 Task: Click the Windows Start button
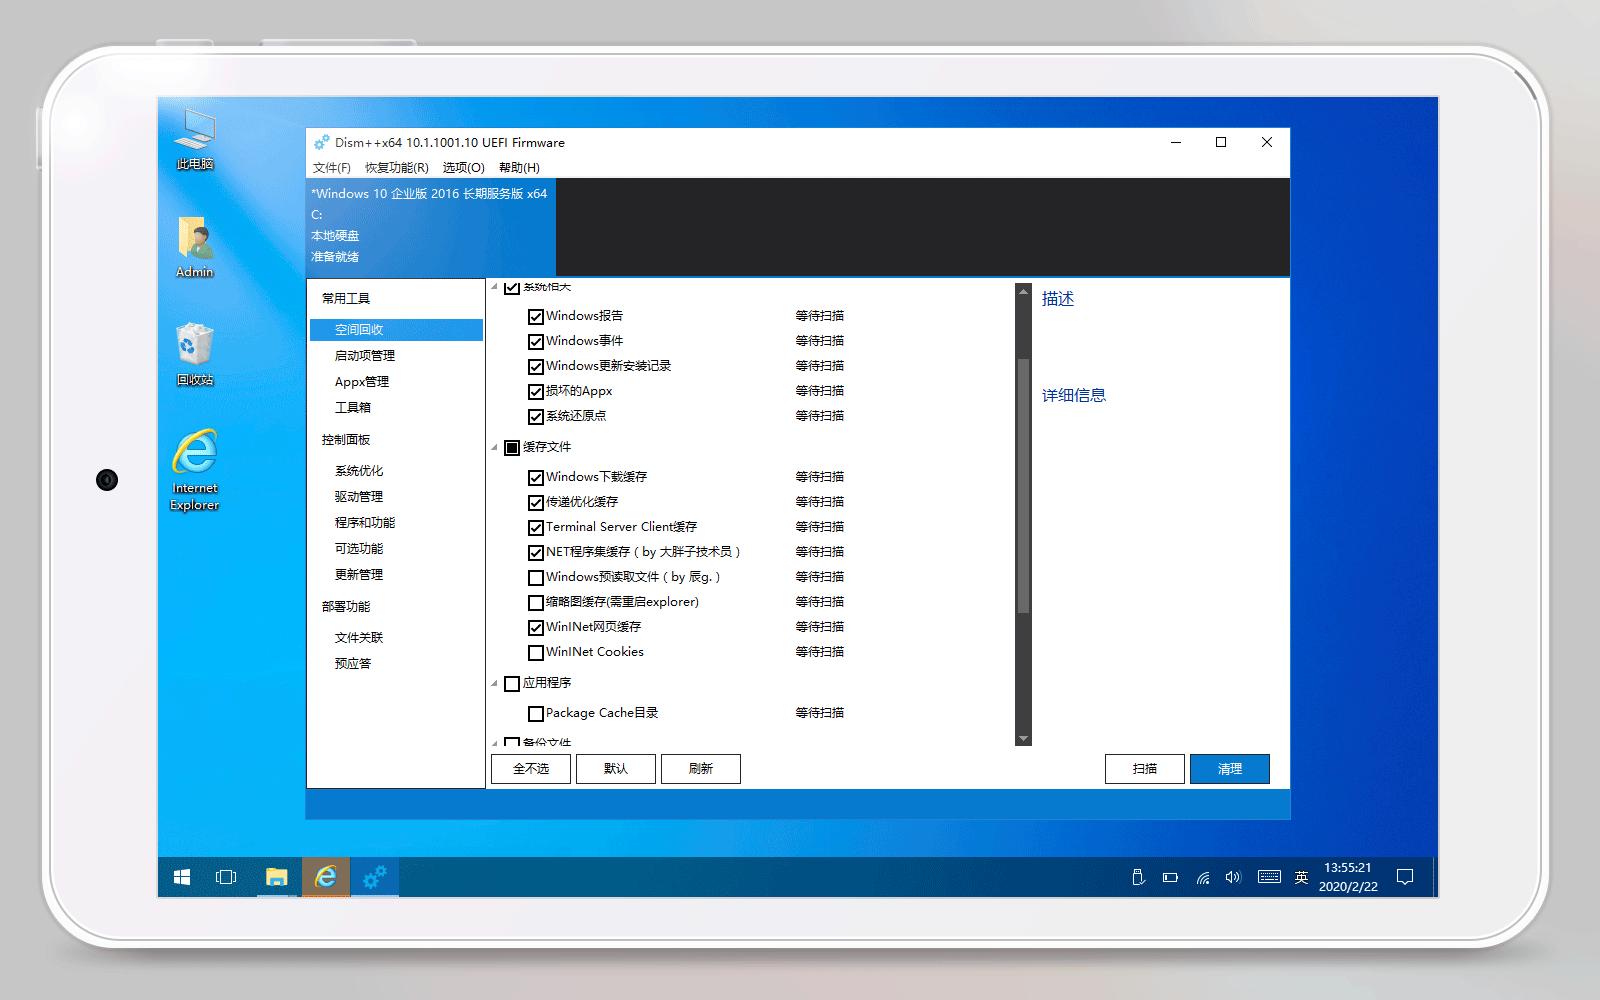tap(181, 877)
